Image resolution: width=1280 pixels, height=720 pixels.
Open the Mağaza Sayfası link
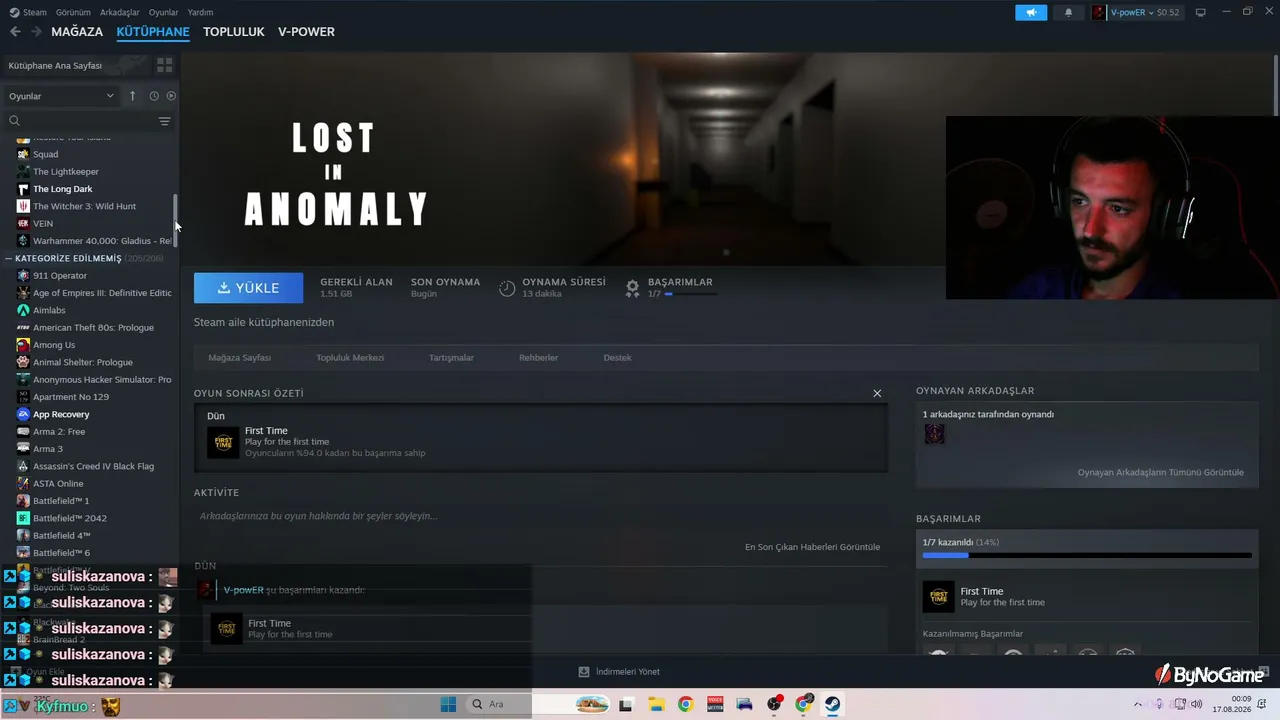pos(239,357)
